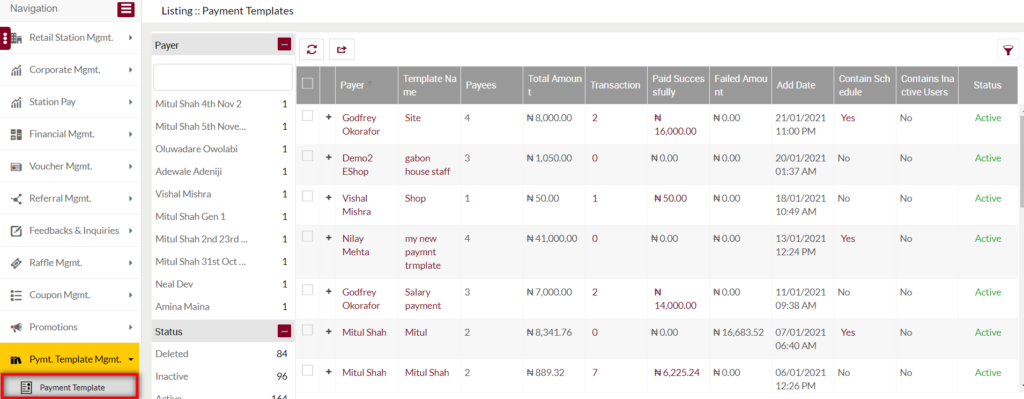Click the Raffle Mgmt. ticket icon
Screen dimensions: 1024x399
(17, 263)
